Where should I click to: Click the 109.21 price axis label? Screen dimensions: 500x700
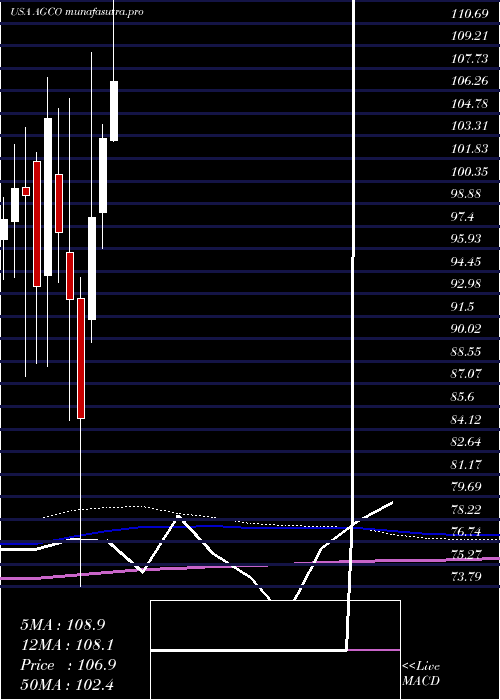[x=469, y=36]
